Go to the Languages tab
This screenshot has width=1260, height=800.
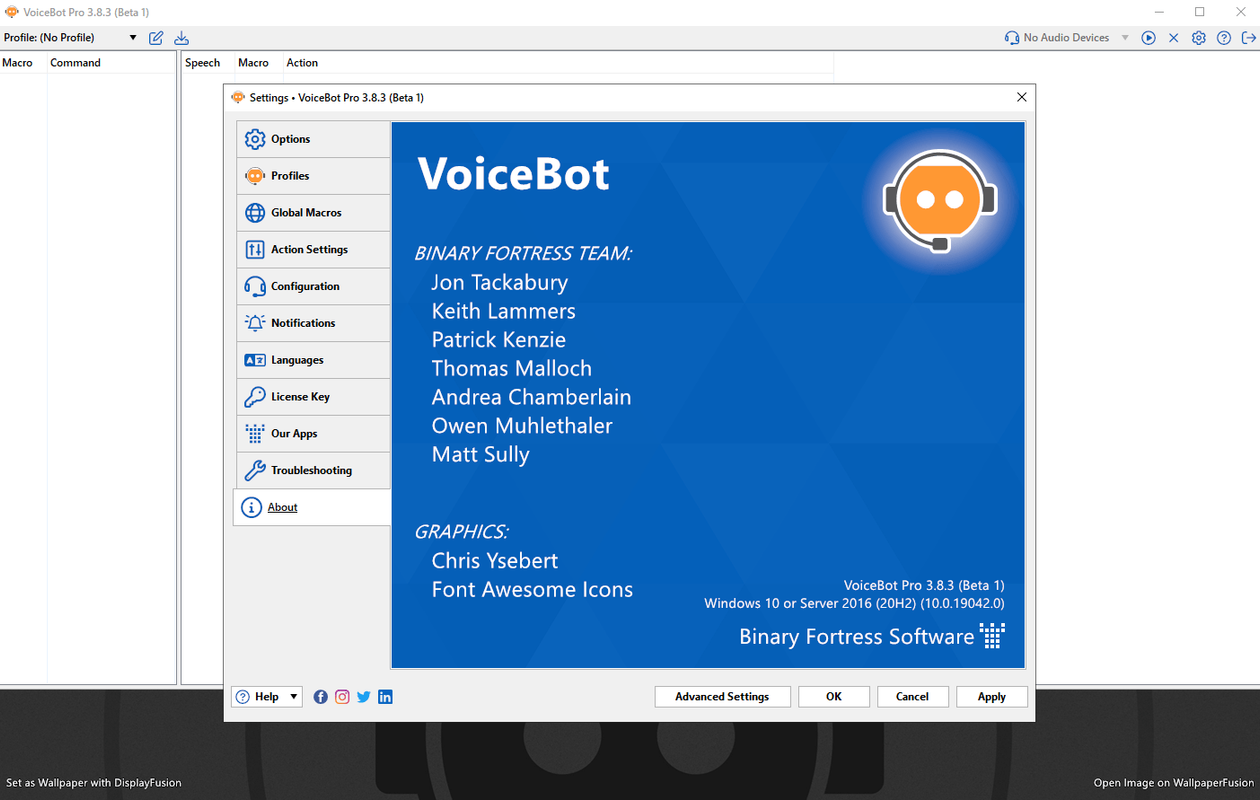313,360
